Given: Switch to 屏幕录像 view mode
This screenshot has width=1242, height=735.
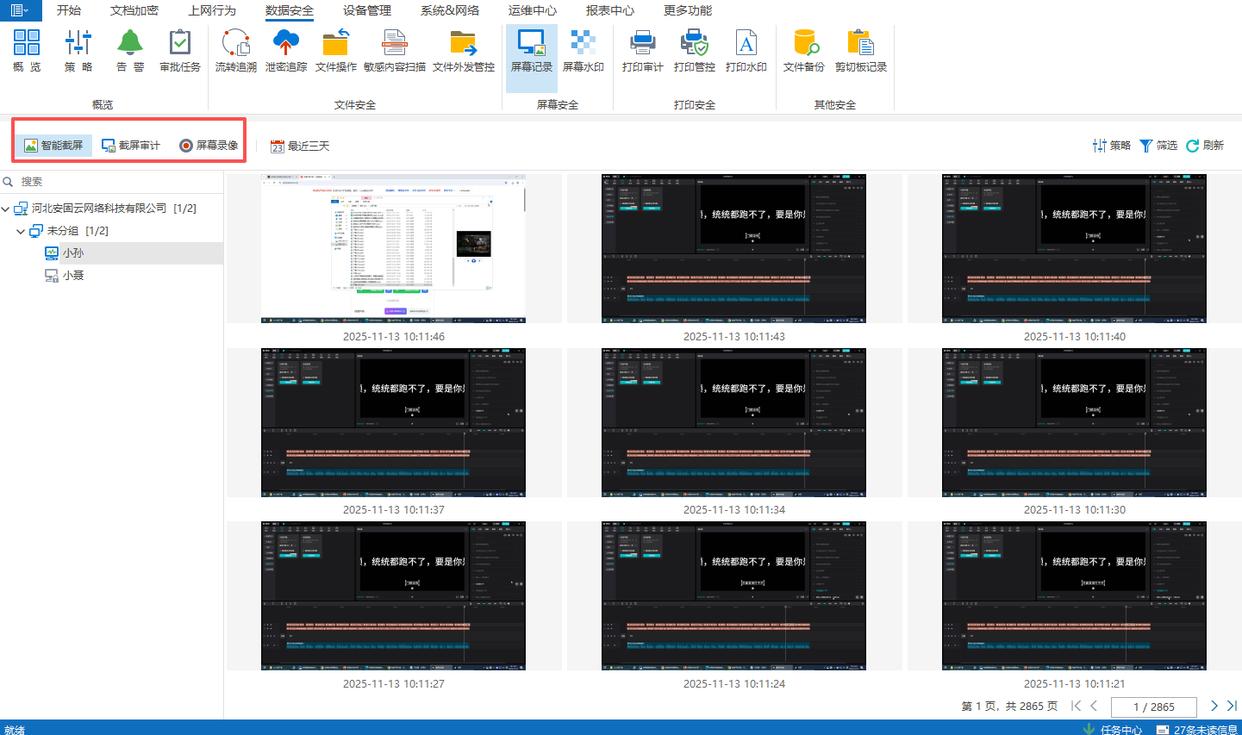Looking at the screenshot, I should (209, 145).
